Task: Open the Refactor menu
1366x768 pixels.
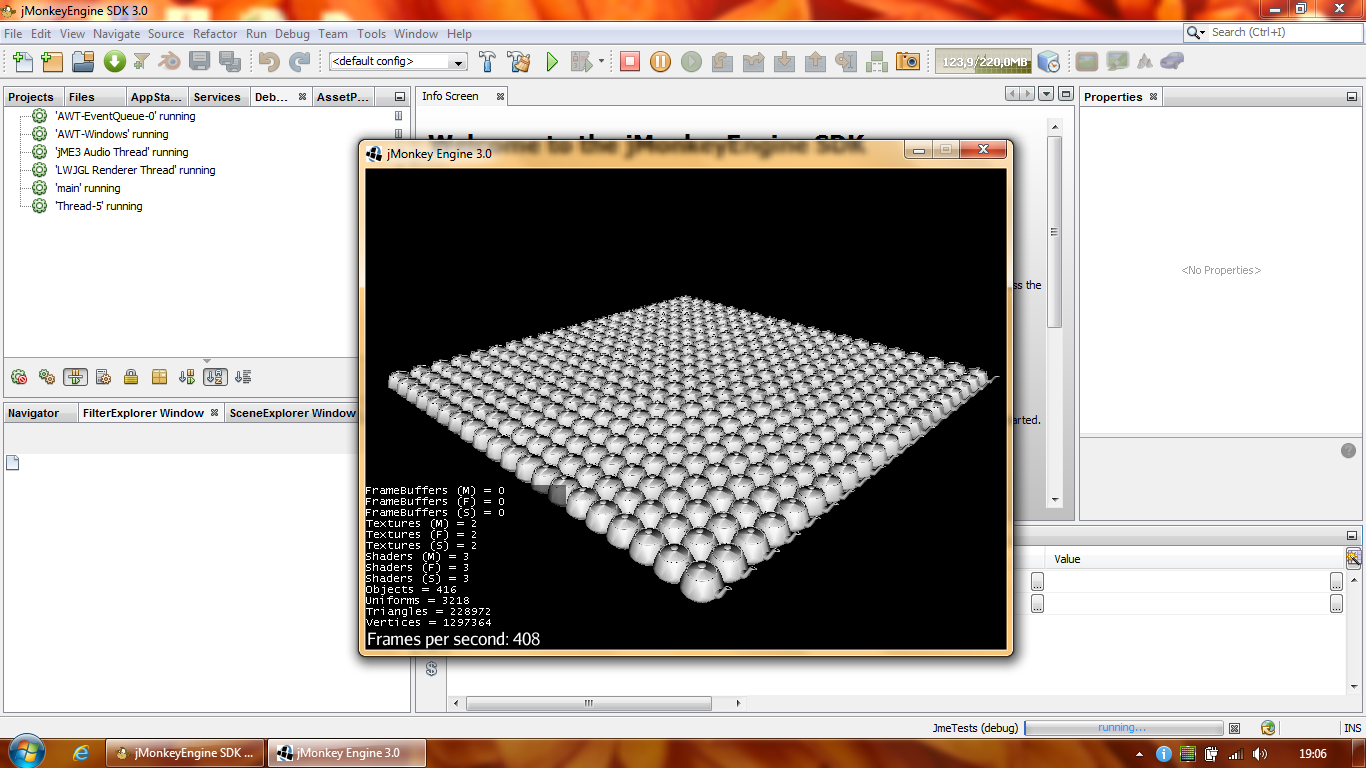Action: pos(215,33)
